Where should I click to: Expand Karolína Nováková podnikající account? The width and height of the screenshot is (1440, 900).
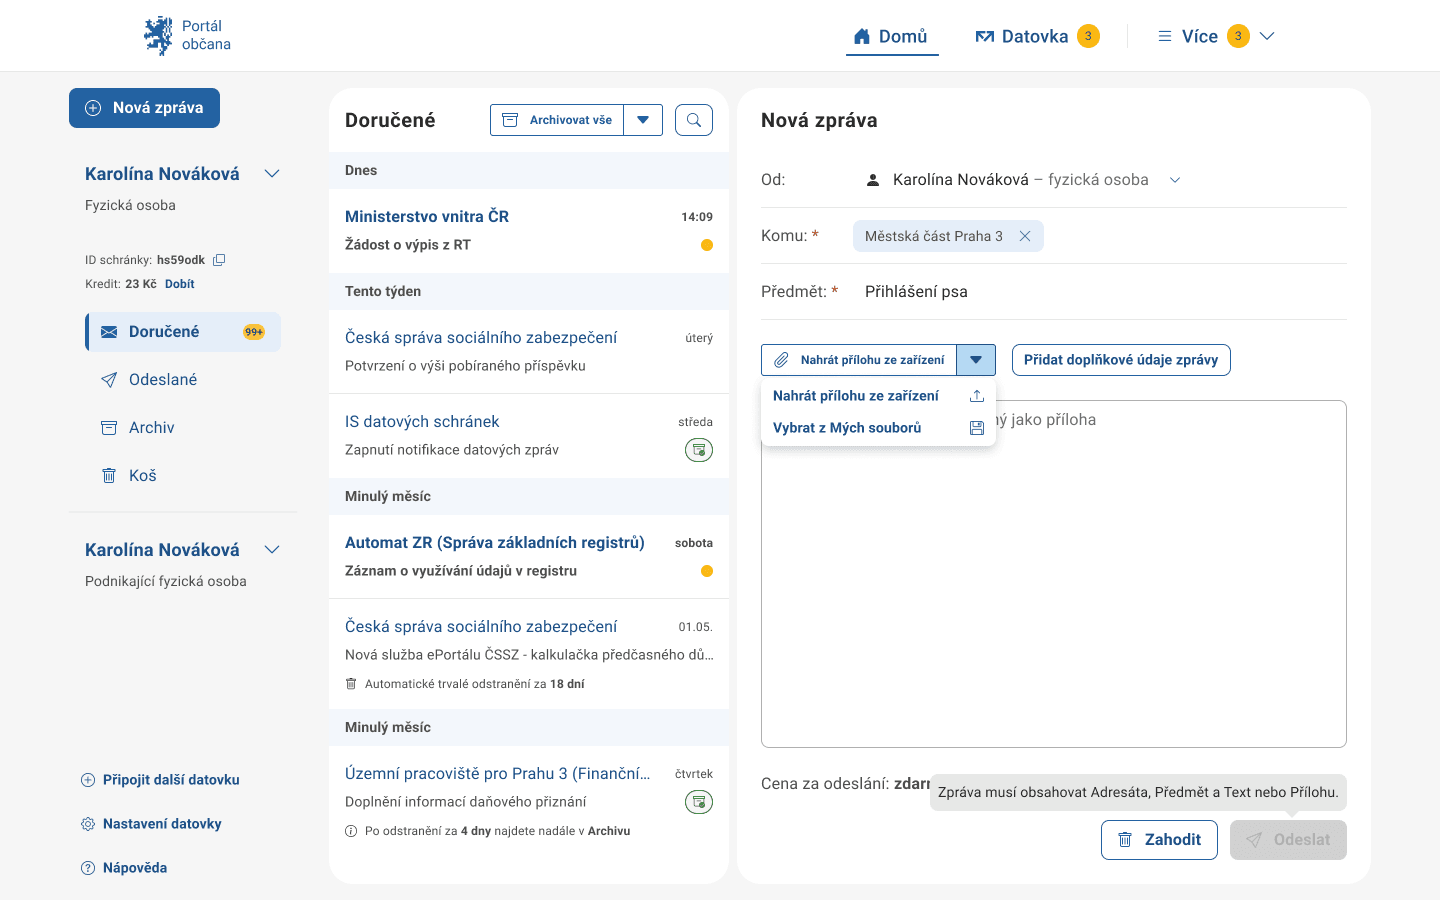click(x=272, y=550)
